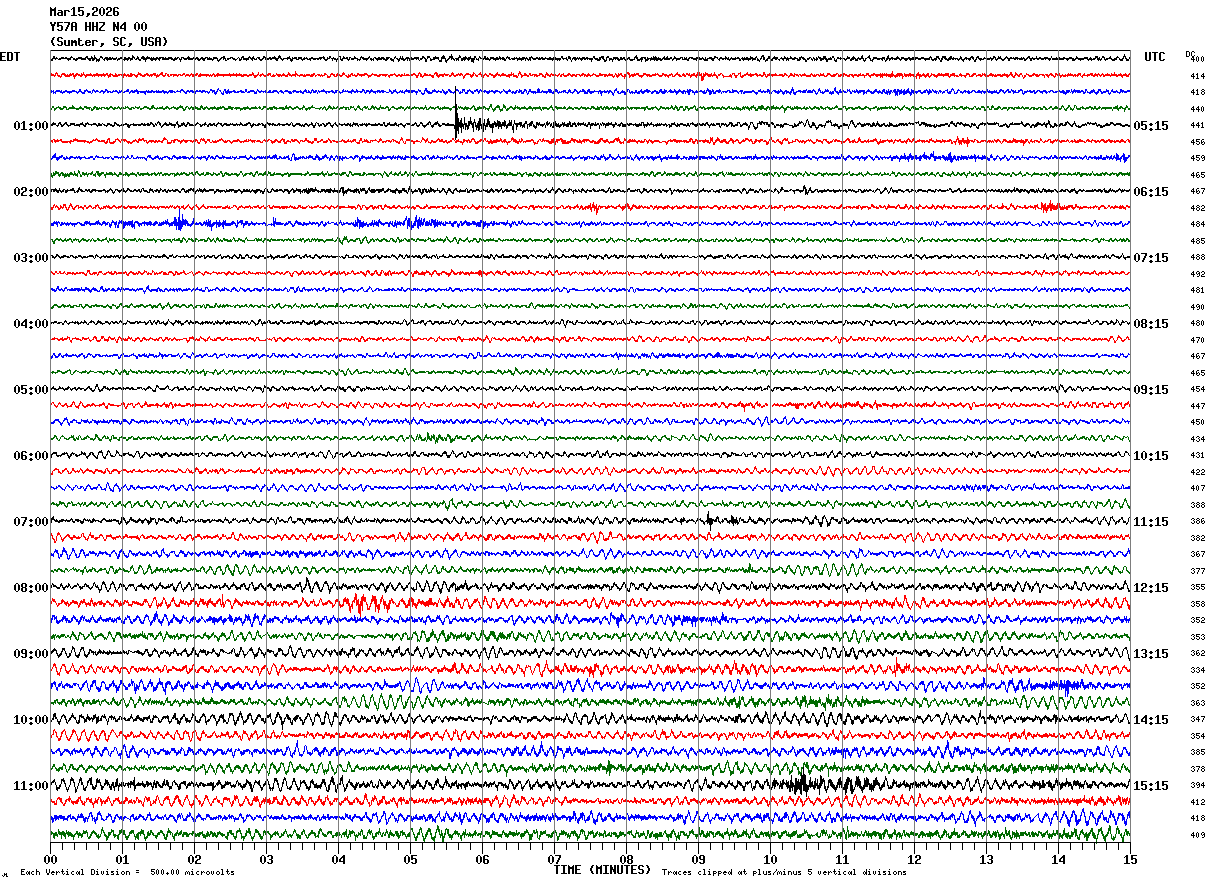Click the 11:15 UTC time label

click(x=1151, y=522)
